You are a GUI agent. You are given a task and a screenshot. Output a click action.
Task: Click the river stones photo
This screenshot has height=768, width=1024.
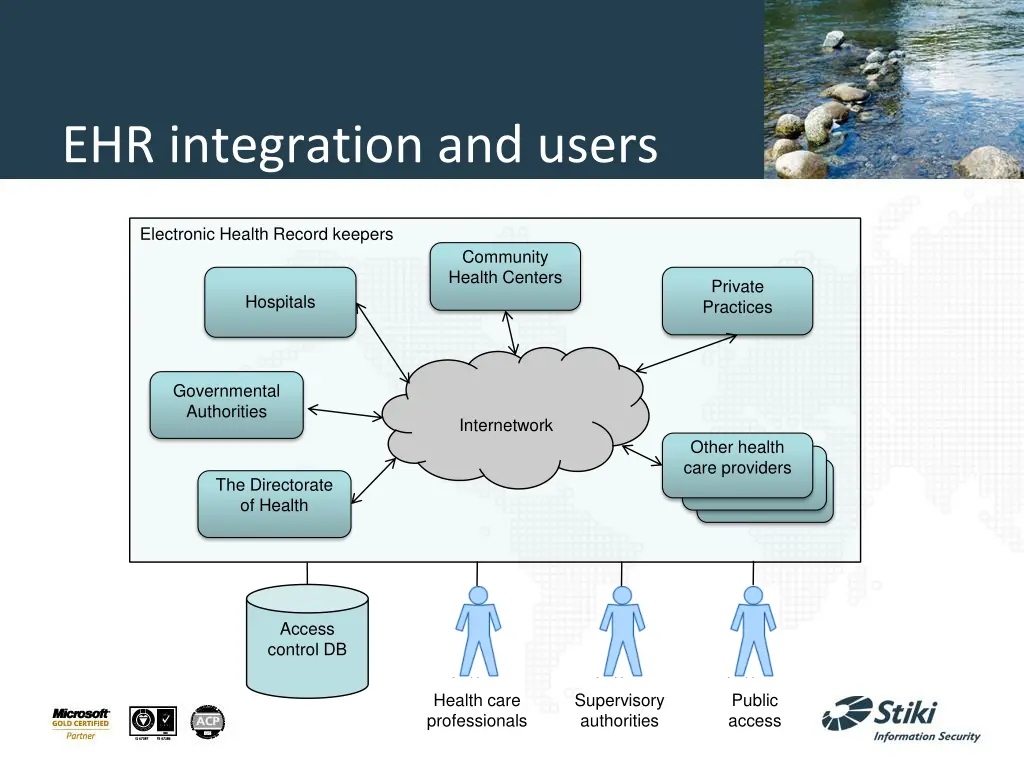pyautogui.click(x=893, y=89)
